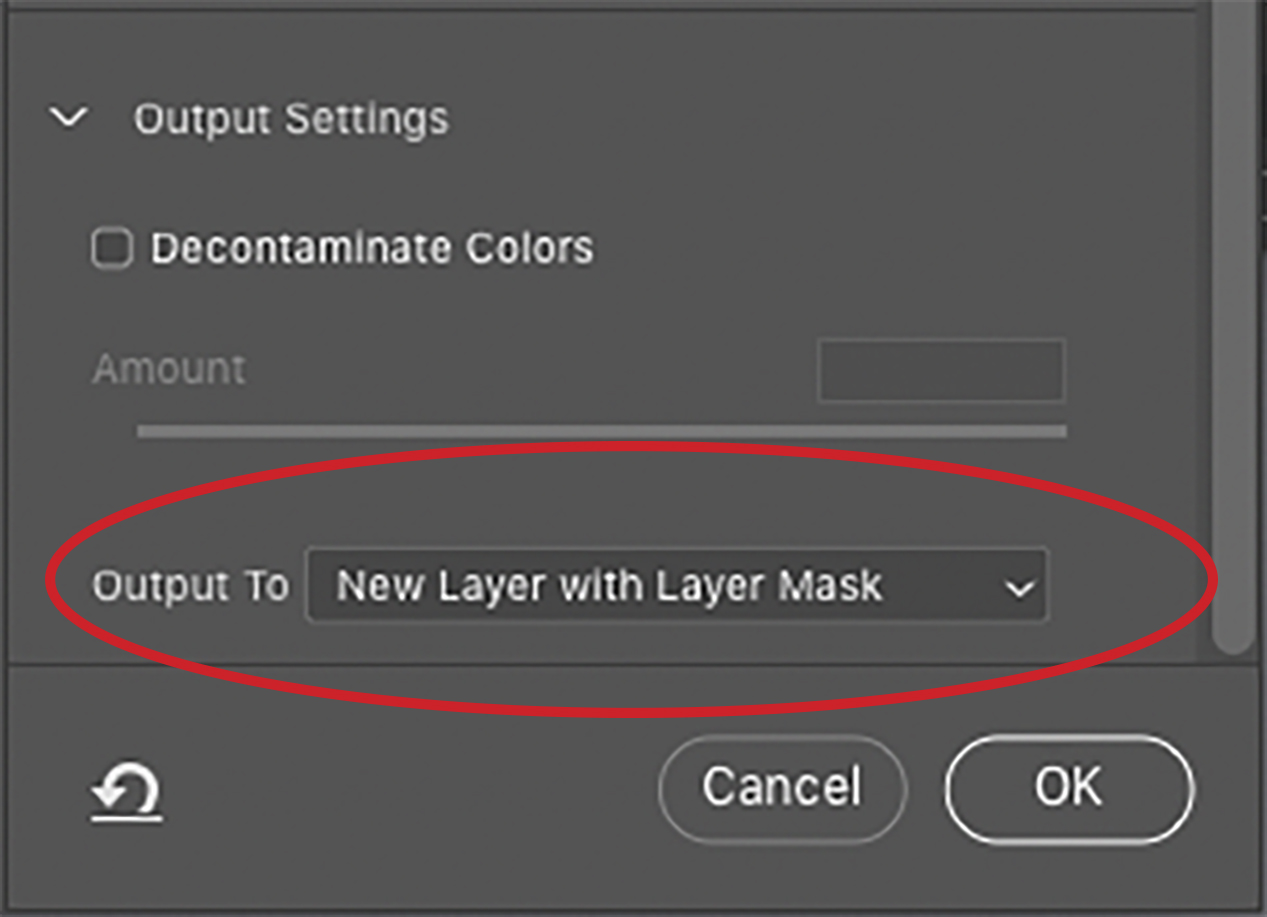This screenshot has width=1267, height=917.
Task: Enable the Decontaminate Colors checkbox
Action: (112, 248)
